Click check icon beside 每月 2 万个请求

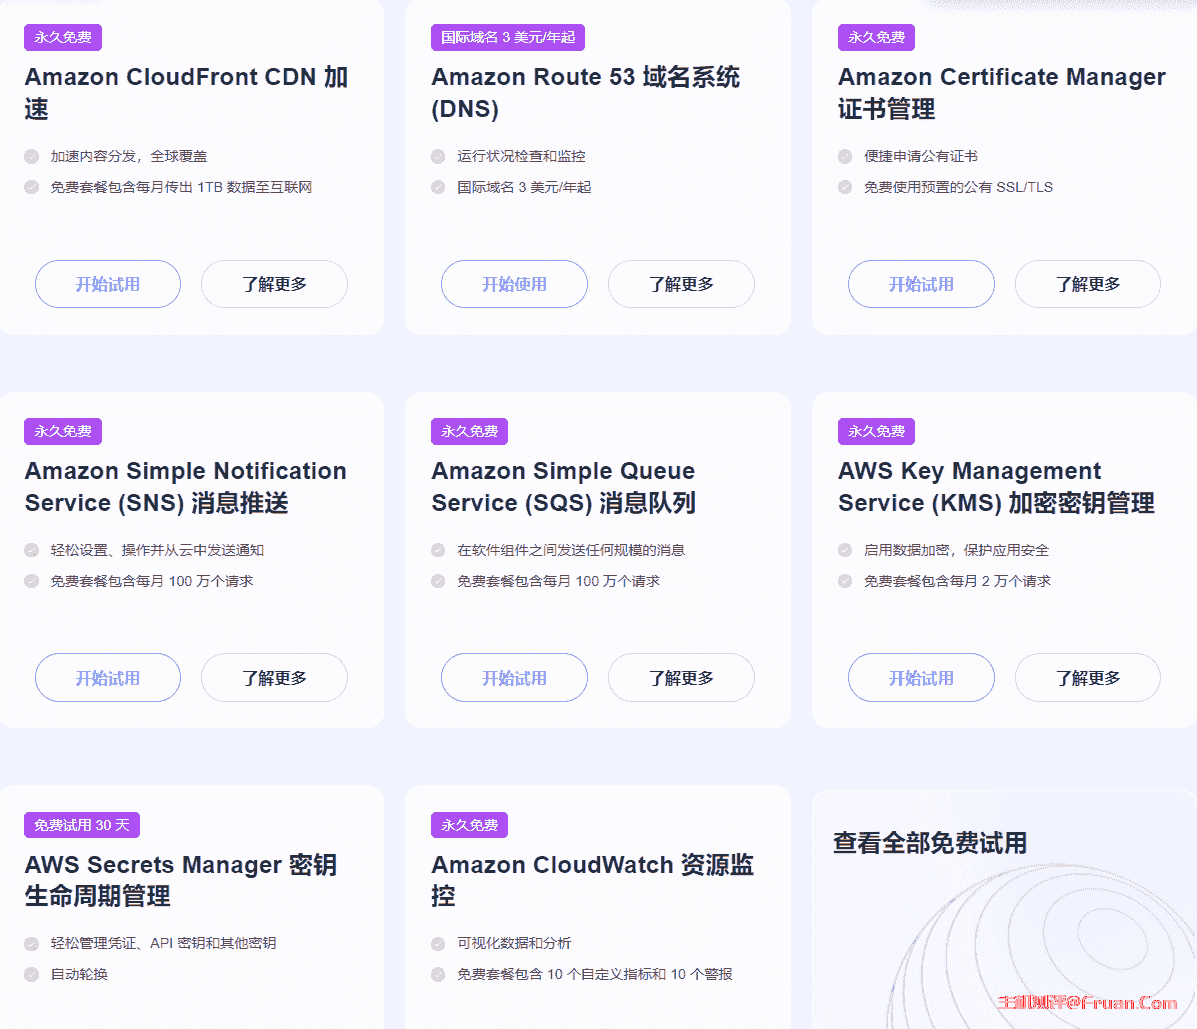(x=845, y=581)
